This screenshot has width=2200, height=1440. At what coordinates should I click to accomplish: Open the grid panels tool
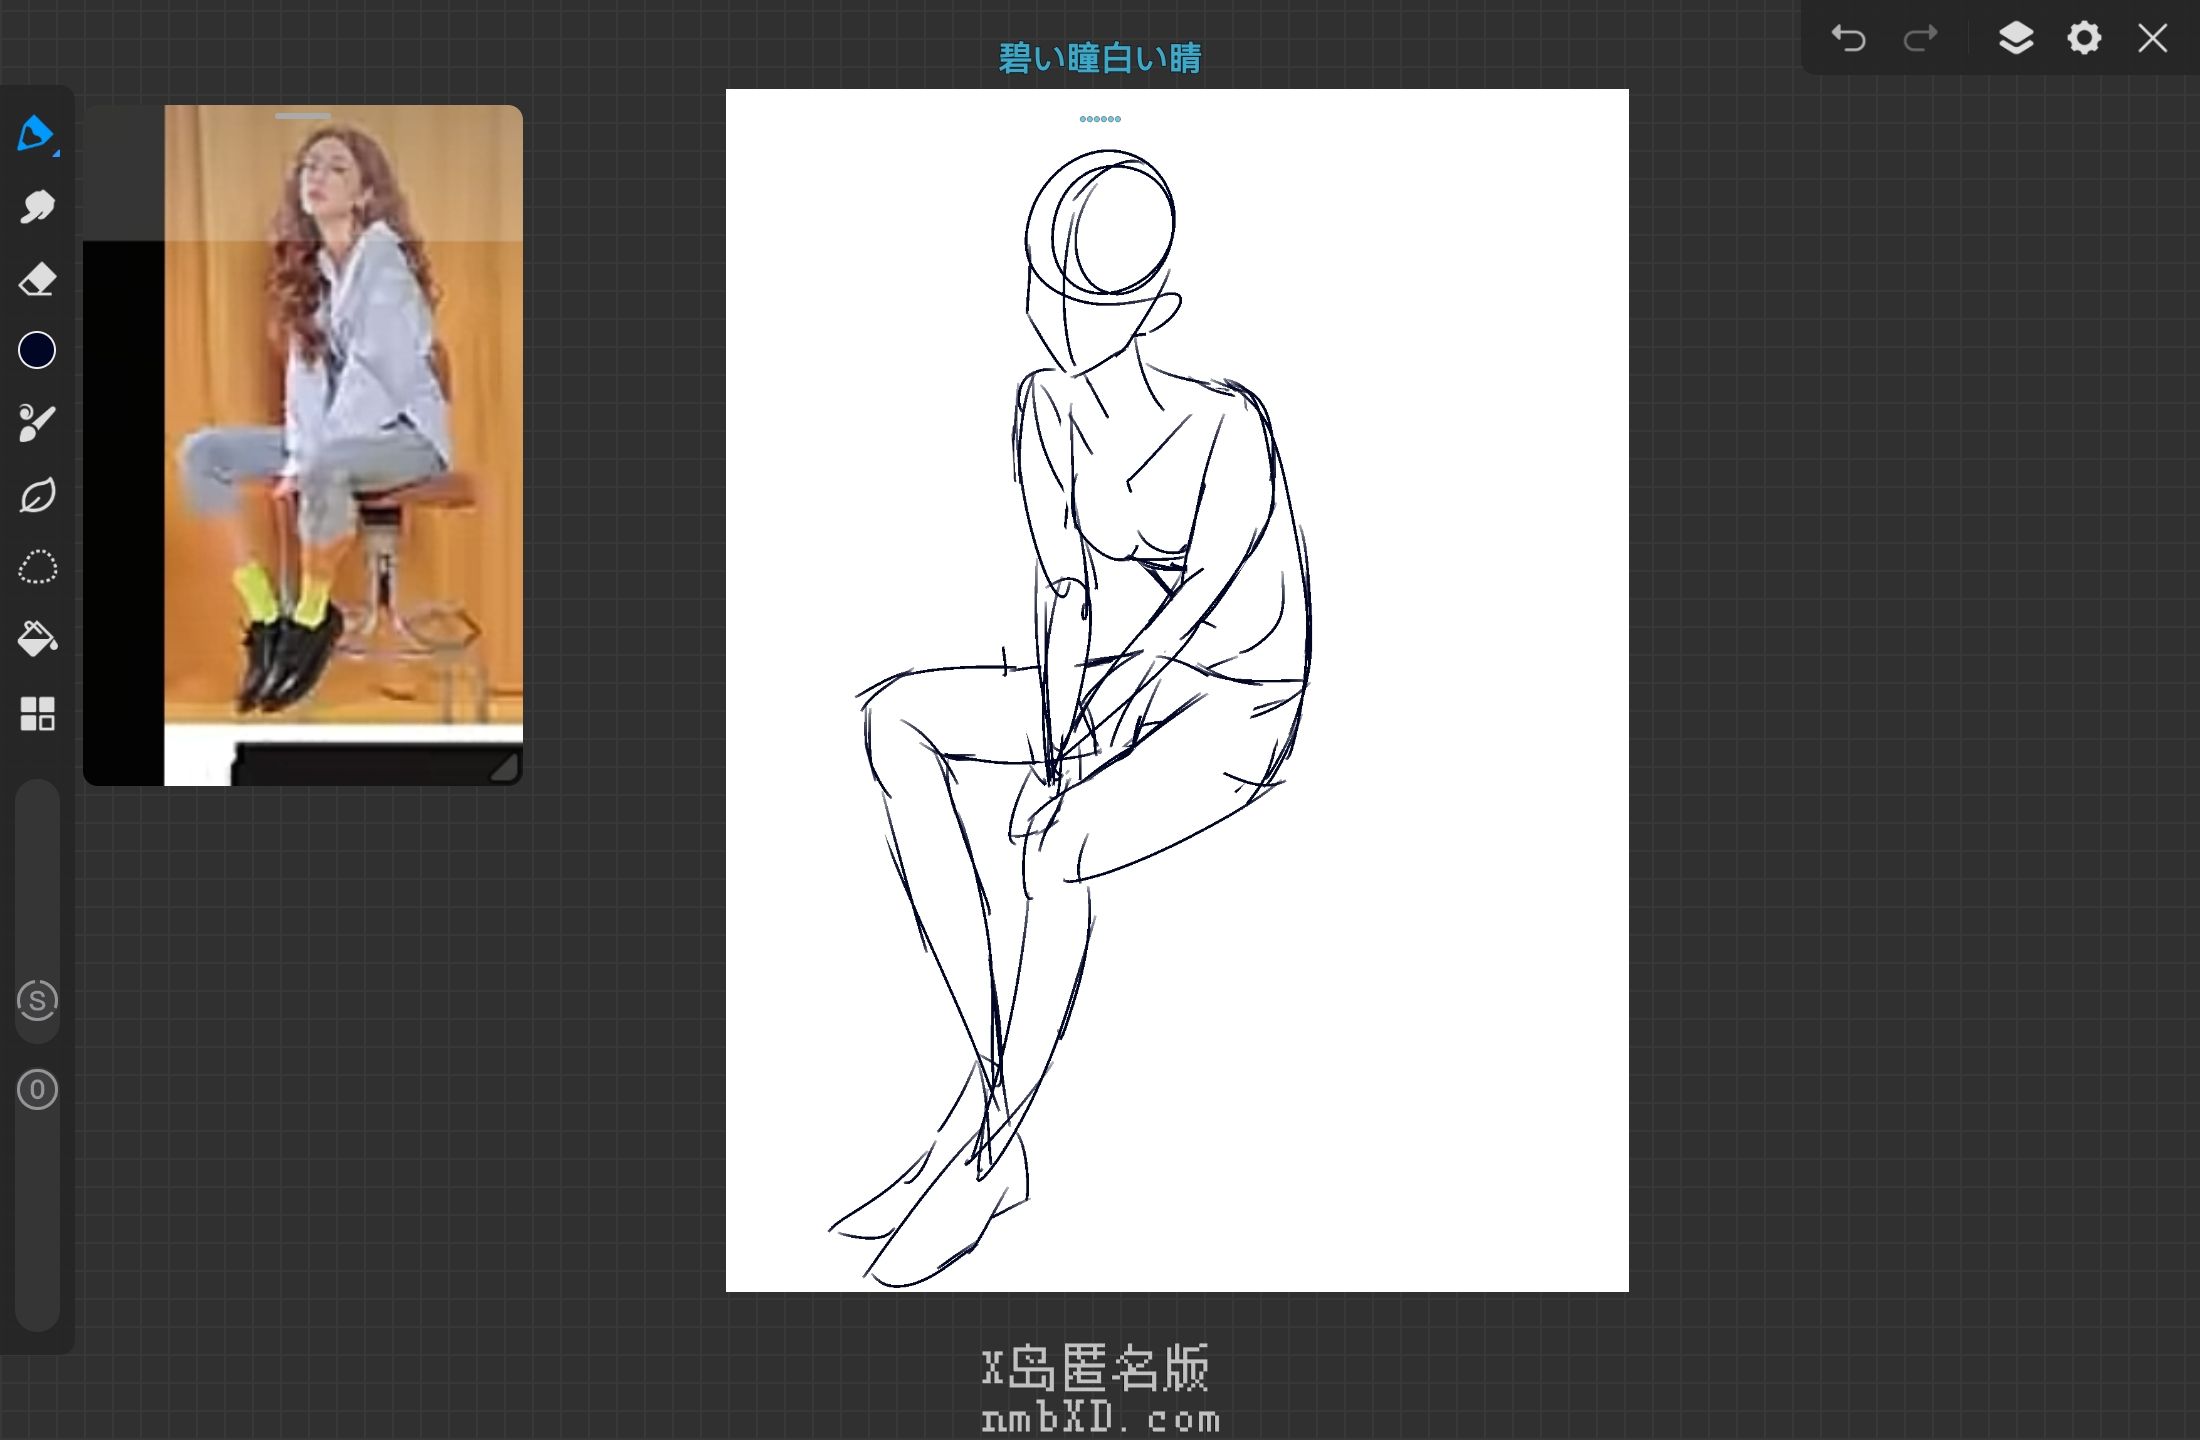coord(37,713)
